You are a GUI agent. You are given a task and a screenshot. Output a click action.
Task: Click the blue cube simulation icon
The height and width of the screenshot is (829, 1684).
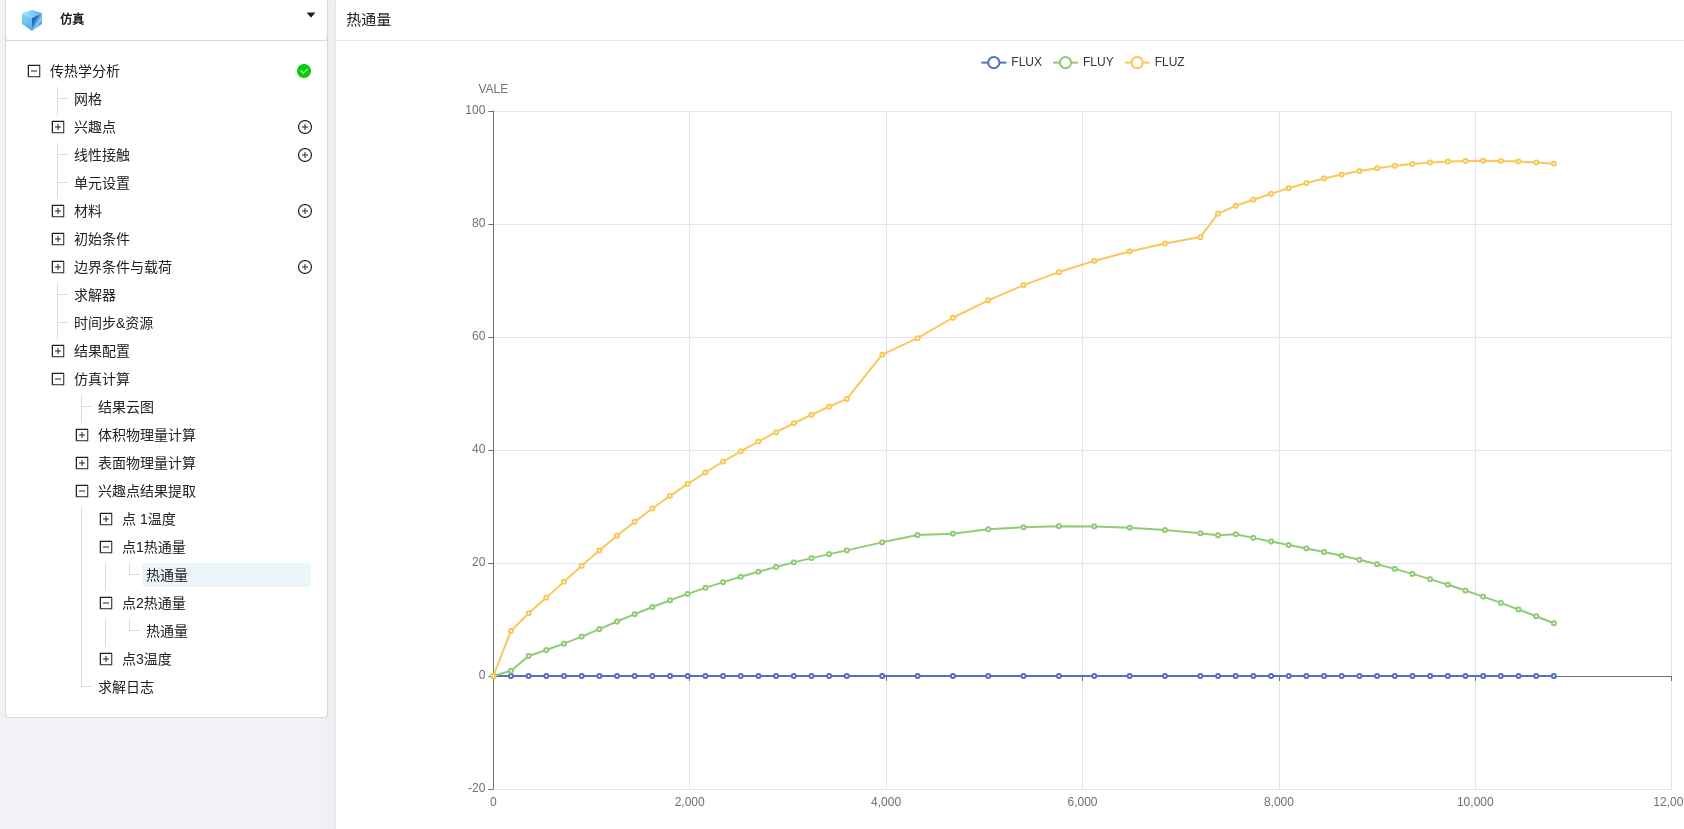(32, 20)
